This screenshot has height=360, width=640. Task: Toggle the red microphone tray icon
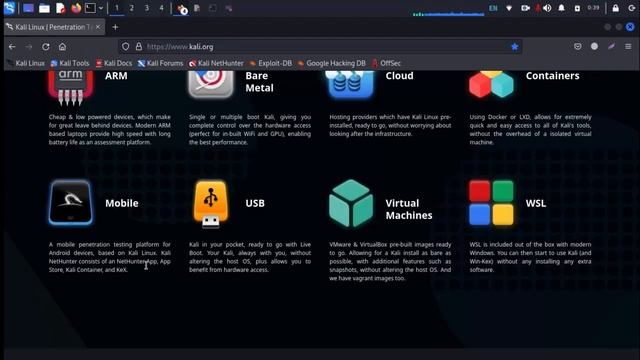coord(538,8)
